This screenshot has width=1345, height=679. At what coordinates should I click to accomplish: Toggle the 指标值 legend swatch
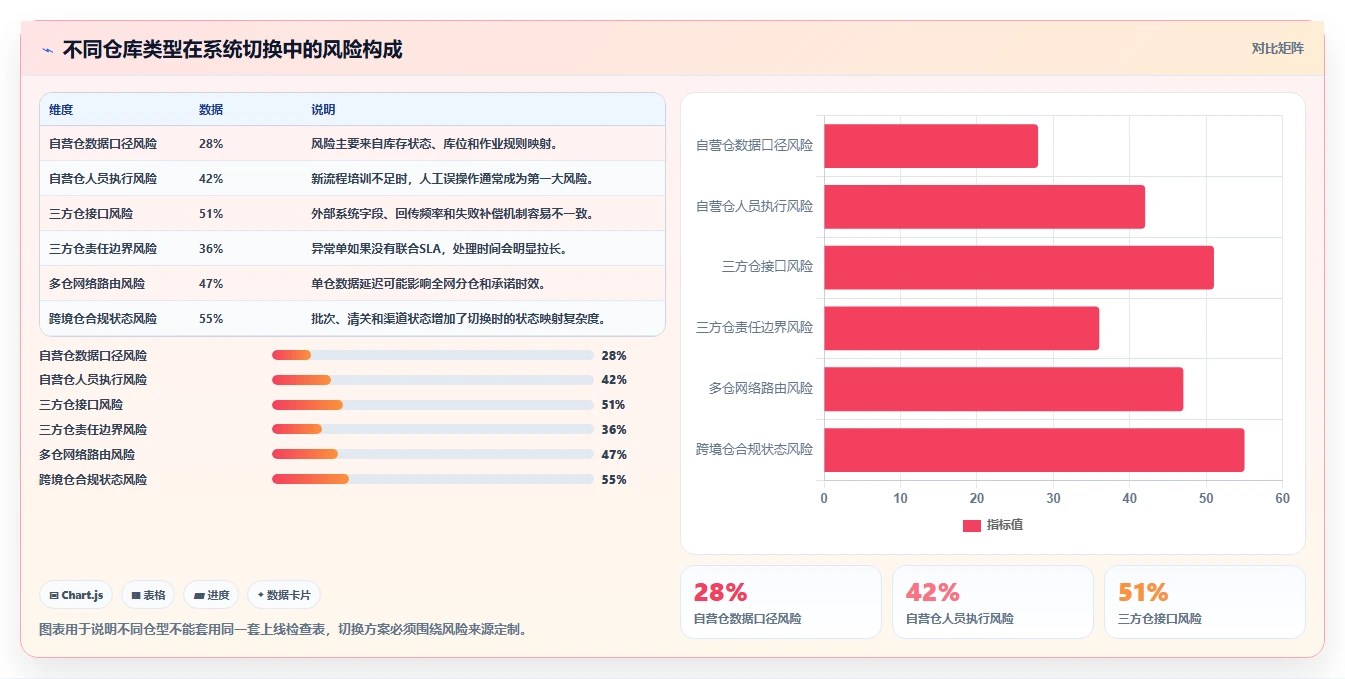[x=971, y=525]
